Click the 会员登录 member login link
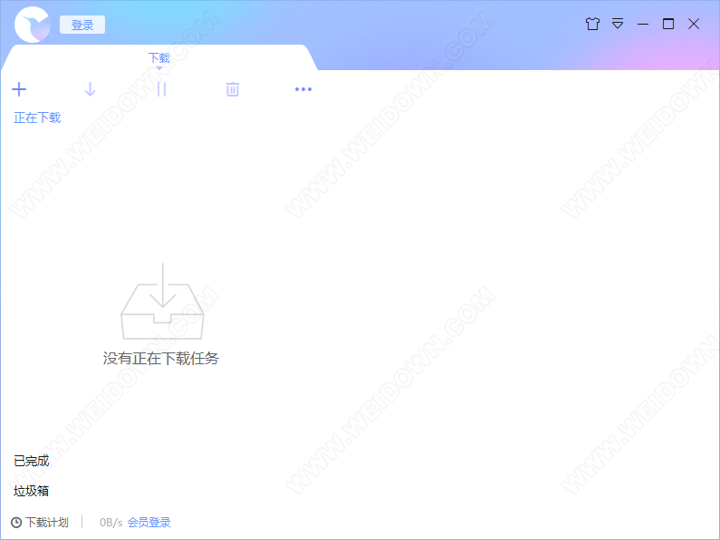This screenshot has width=720, height=540. pos(149,522)
